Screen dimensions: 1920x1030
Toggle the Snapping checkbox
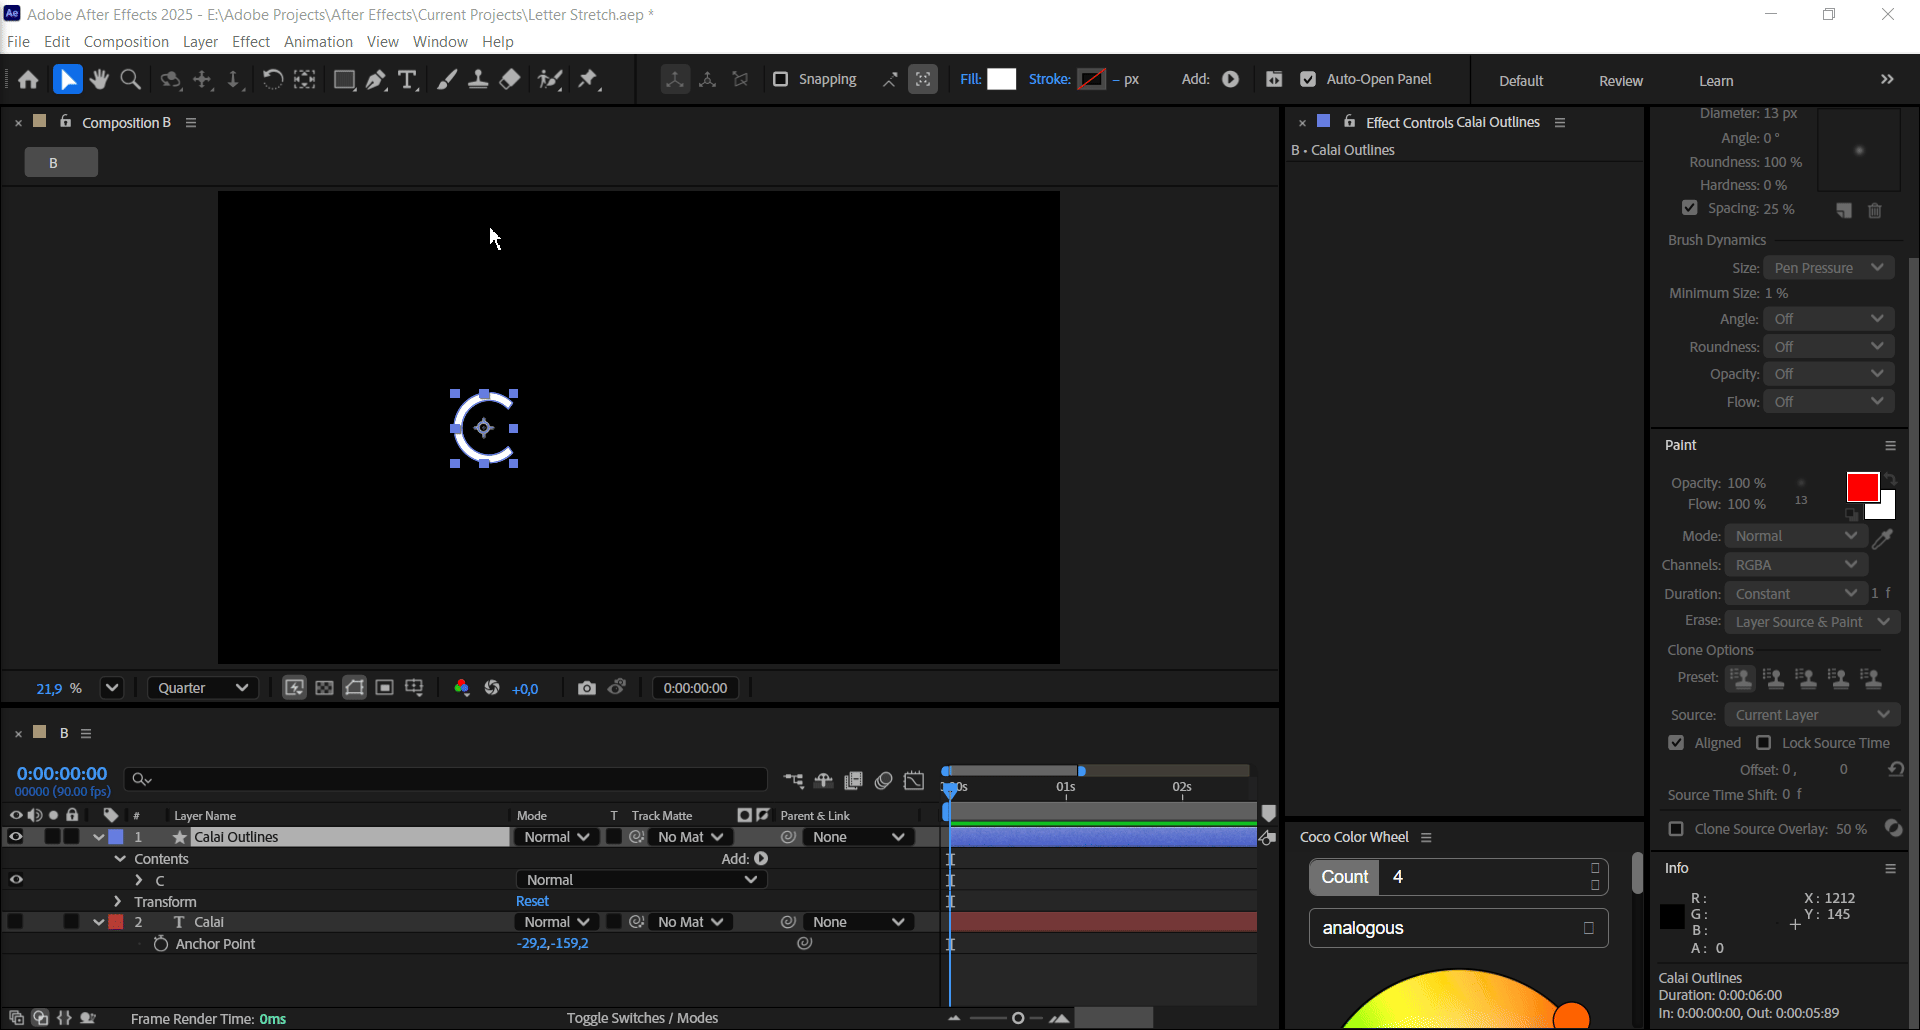tap(781, 79)
